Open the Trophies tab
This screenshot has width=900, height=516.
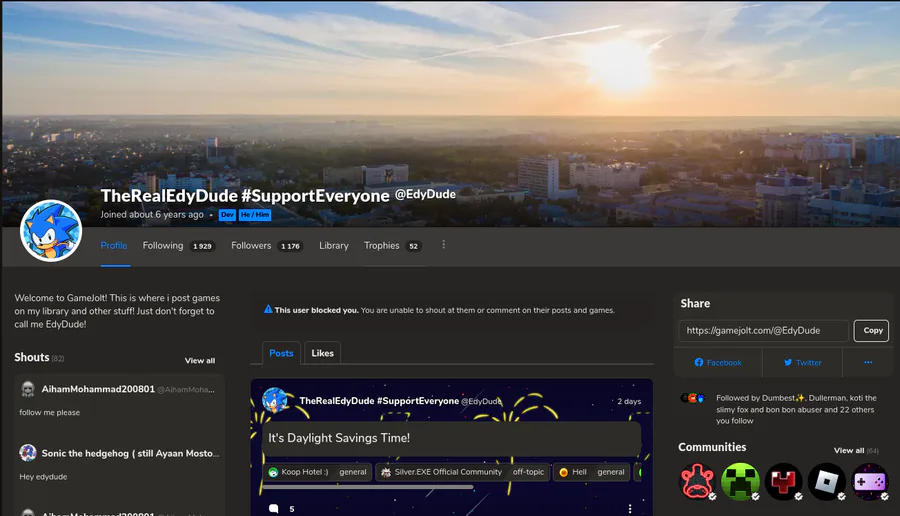click(393, 246)
